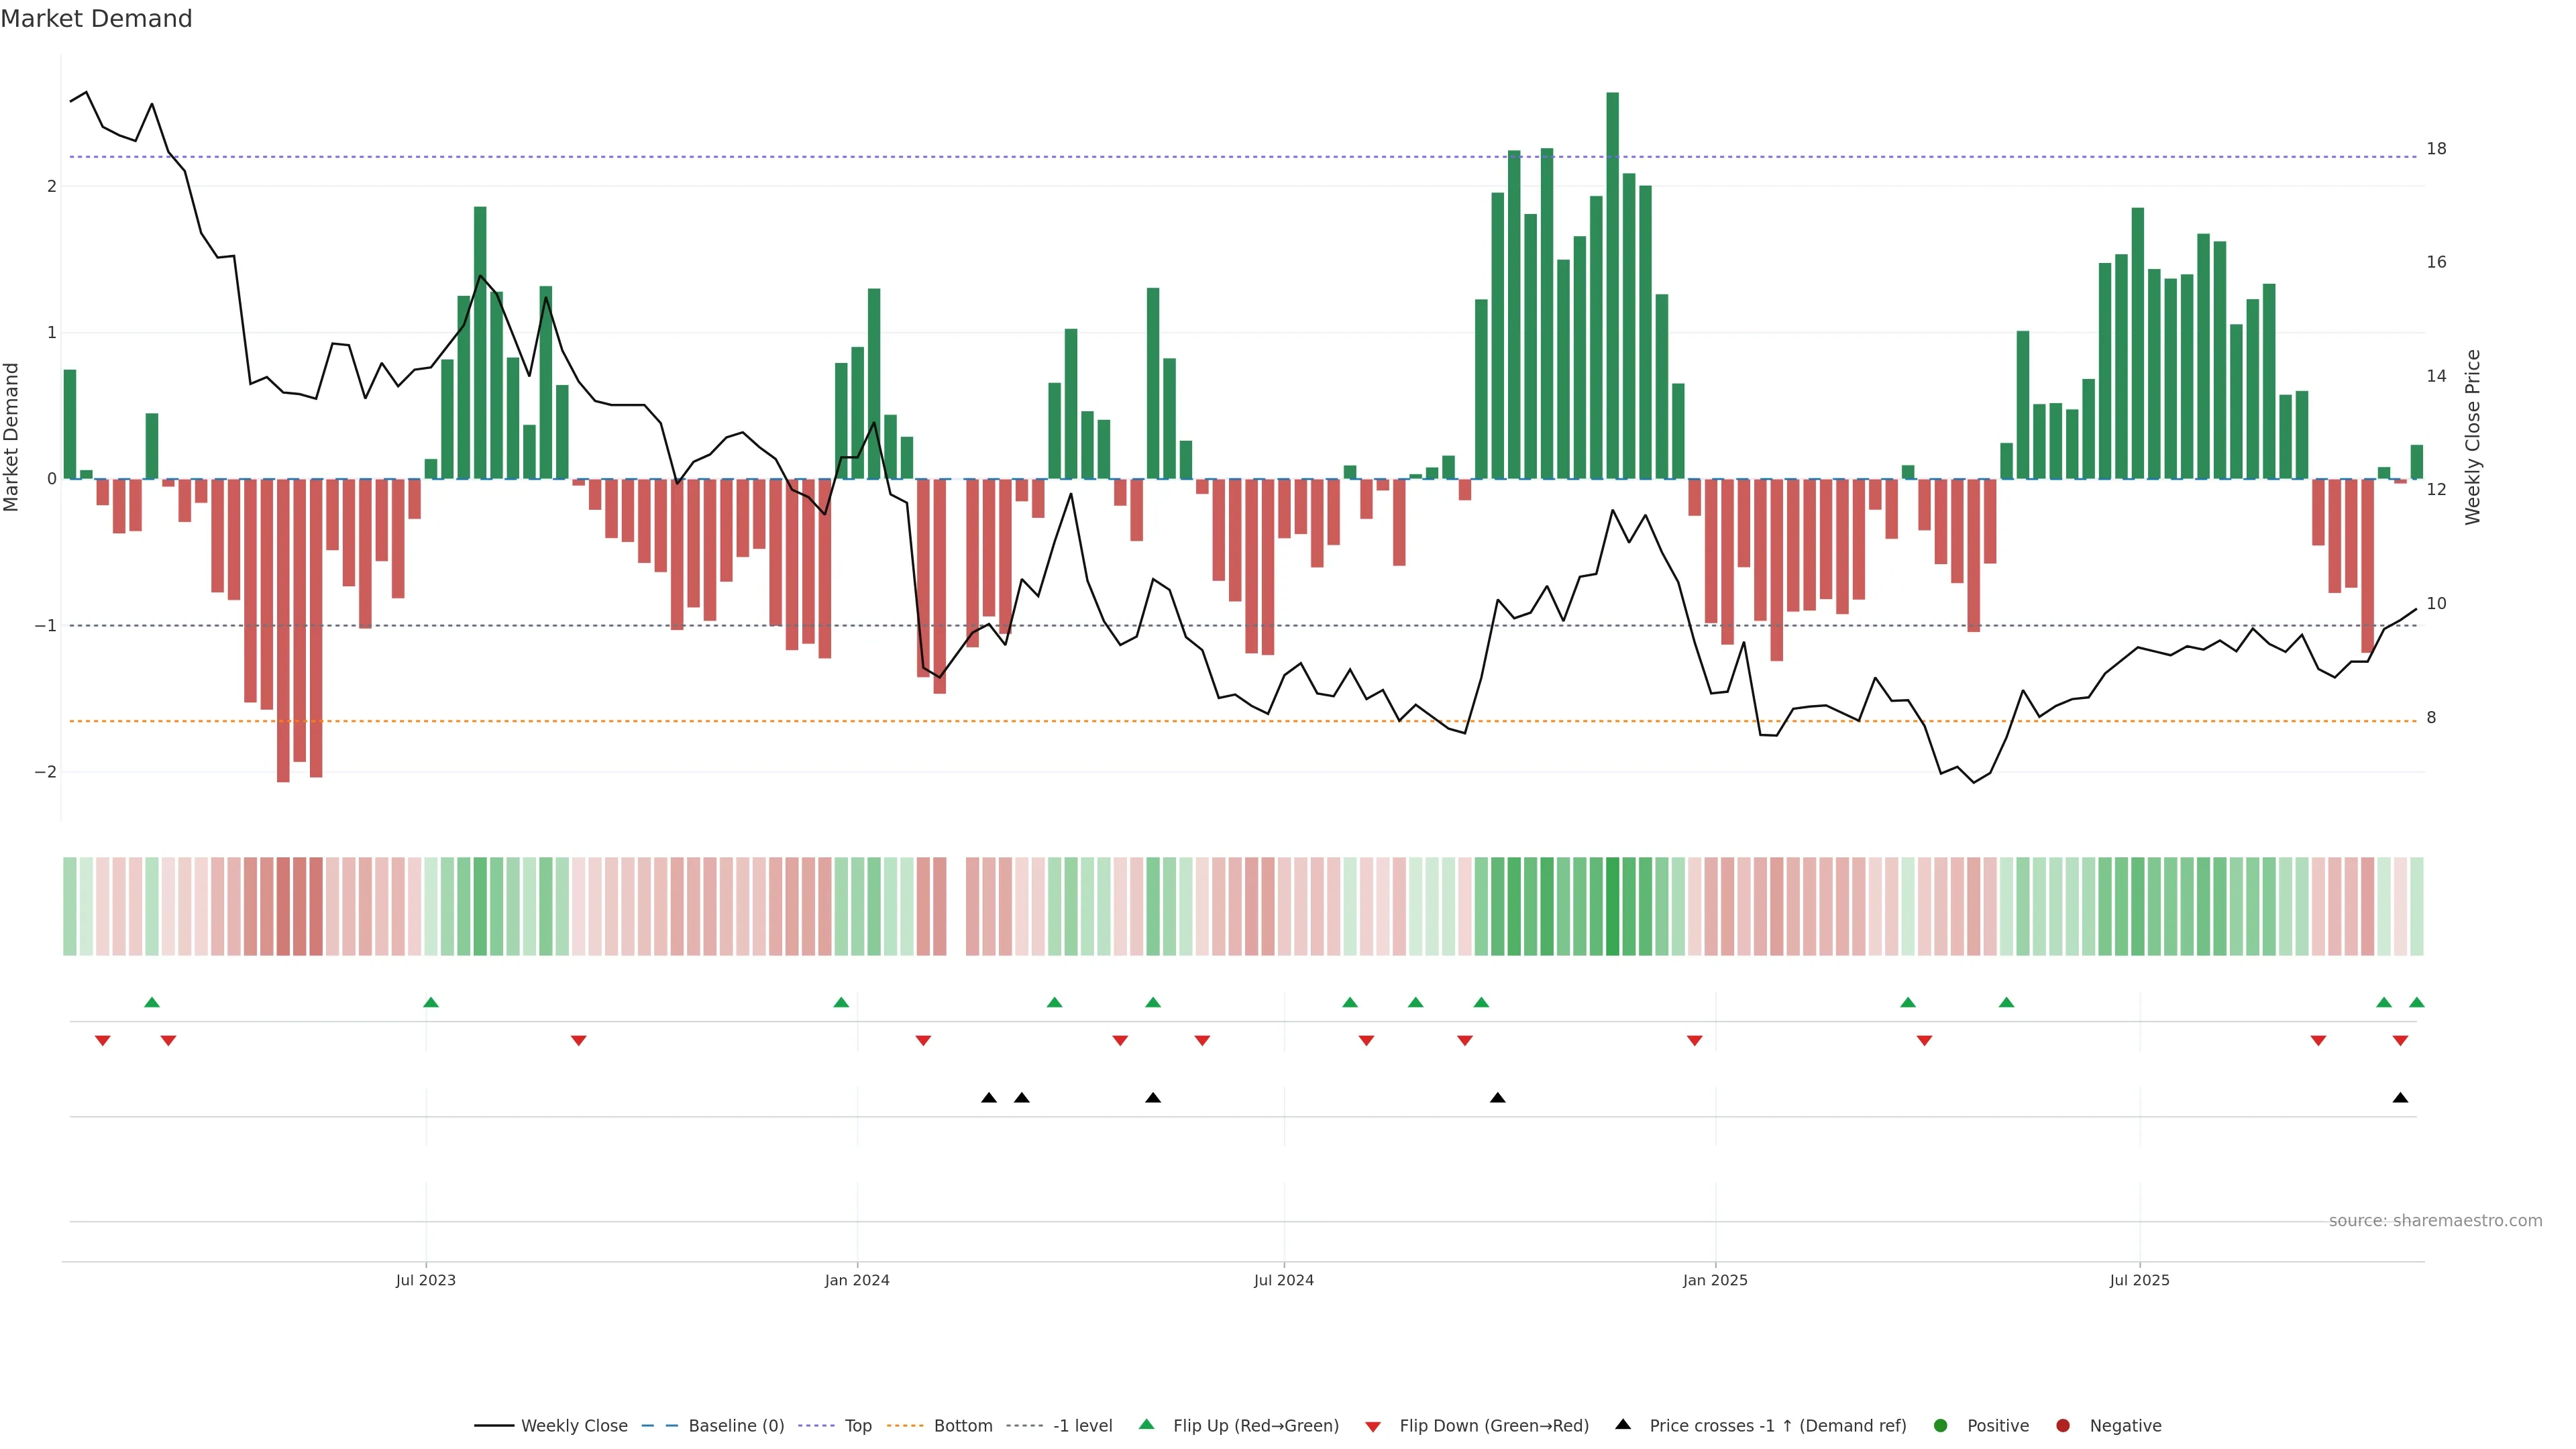This screenshot has width=2576, height=1449.
Task: Click the first green flip-up triangle marker
Action: [x=152, y=1002]
